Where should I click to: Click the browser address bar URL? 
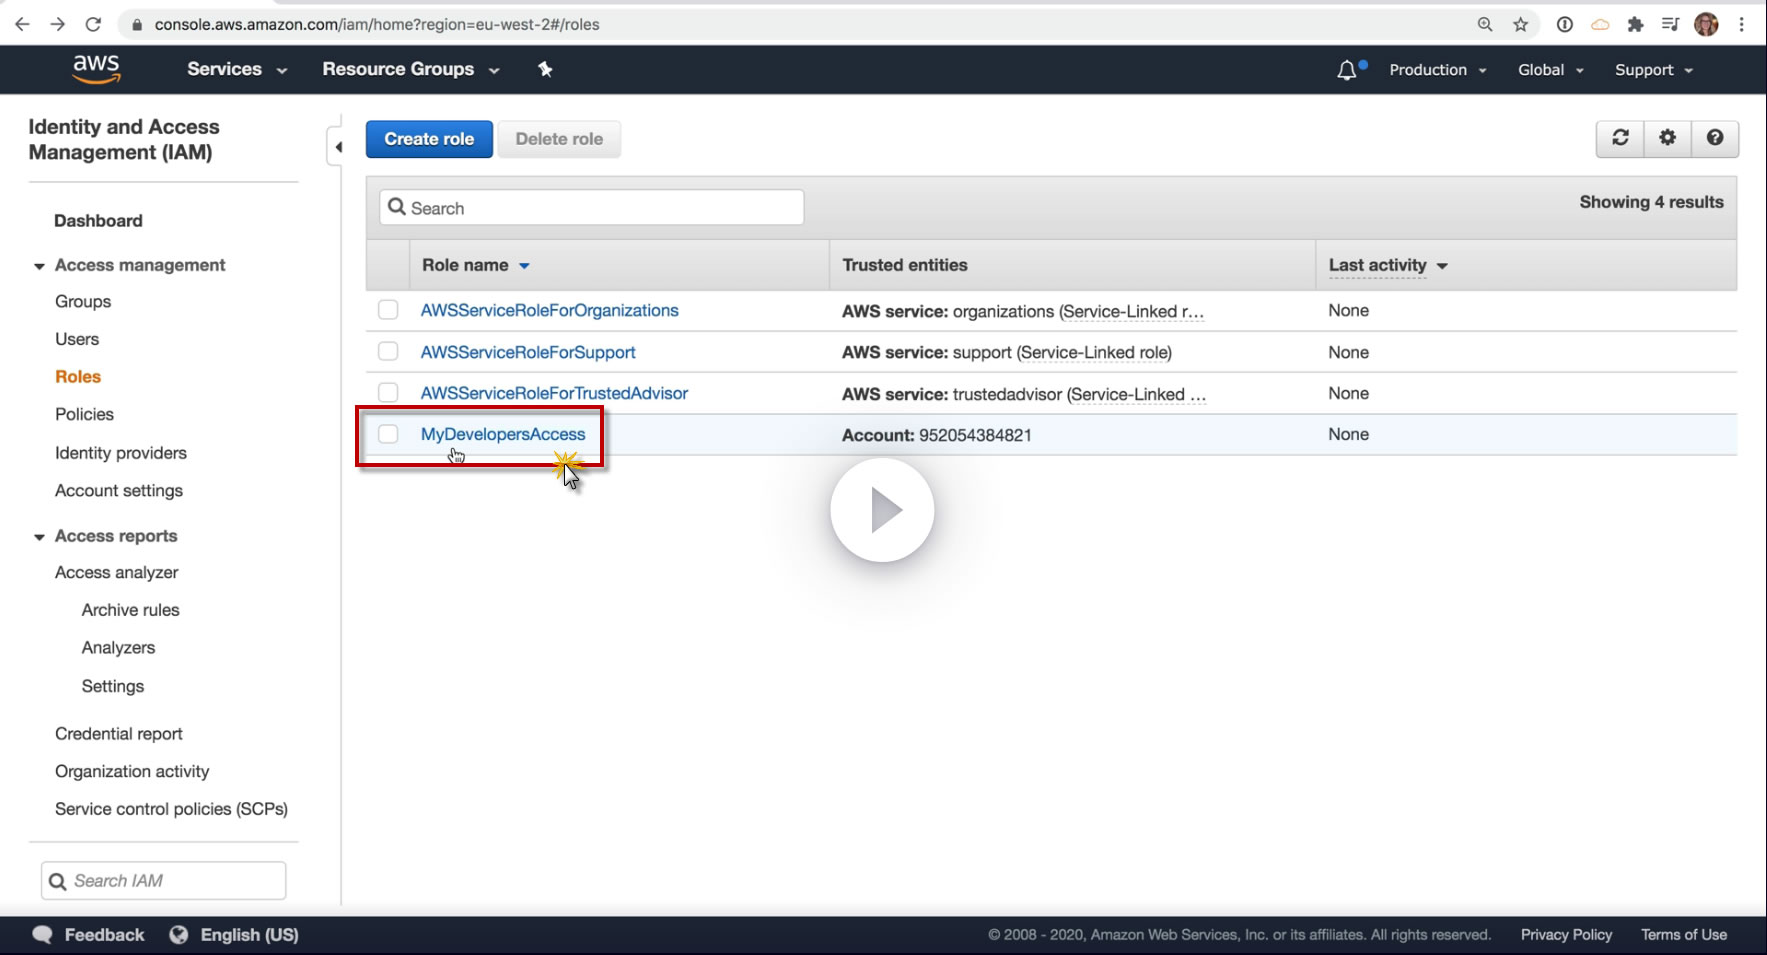(377, 24)
